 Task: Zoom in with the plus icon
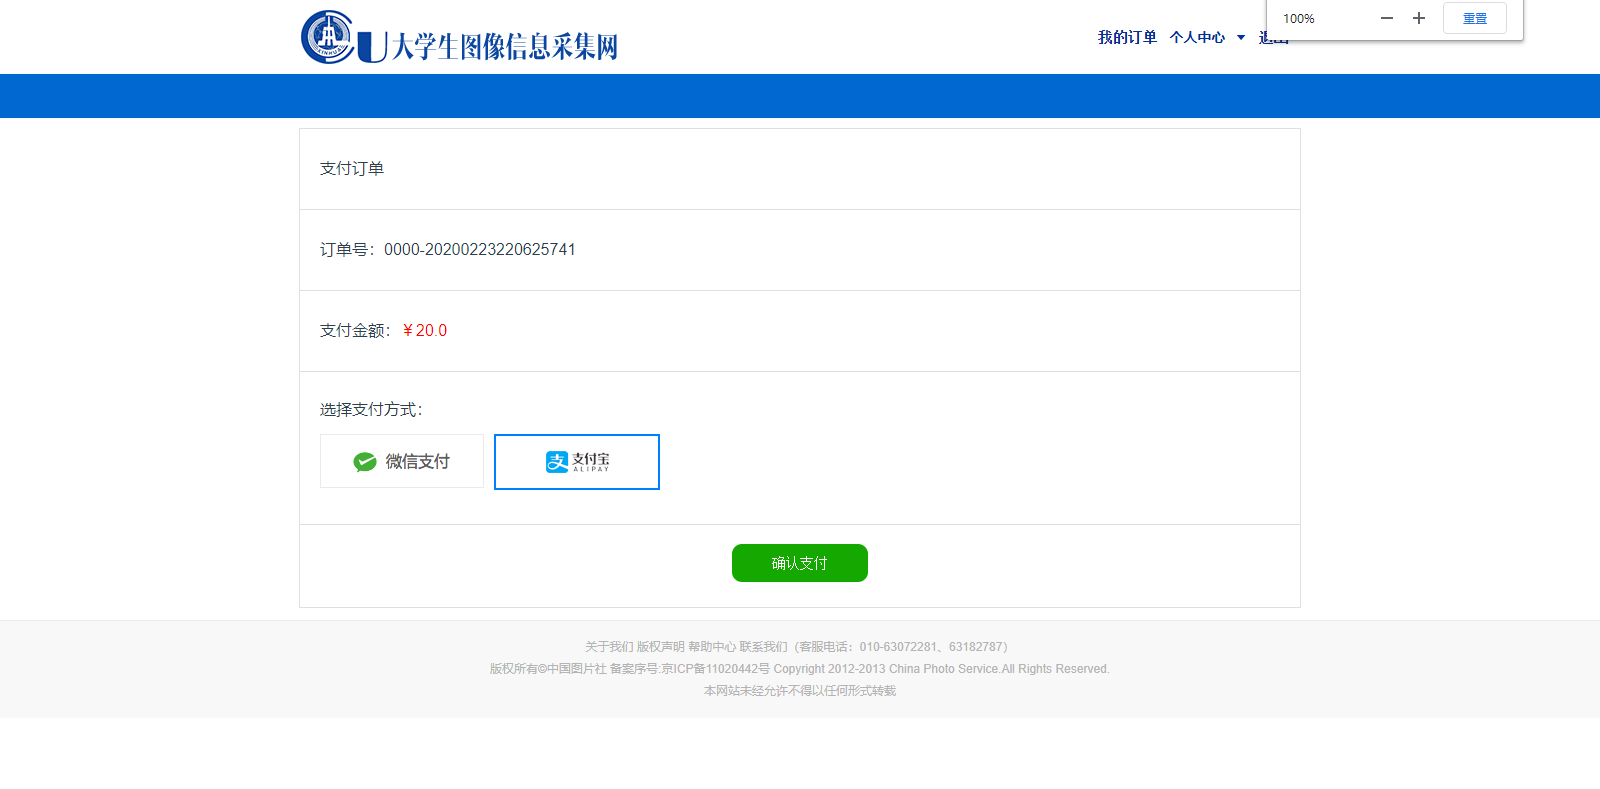pyautogui.click(x=1418, y=18)
